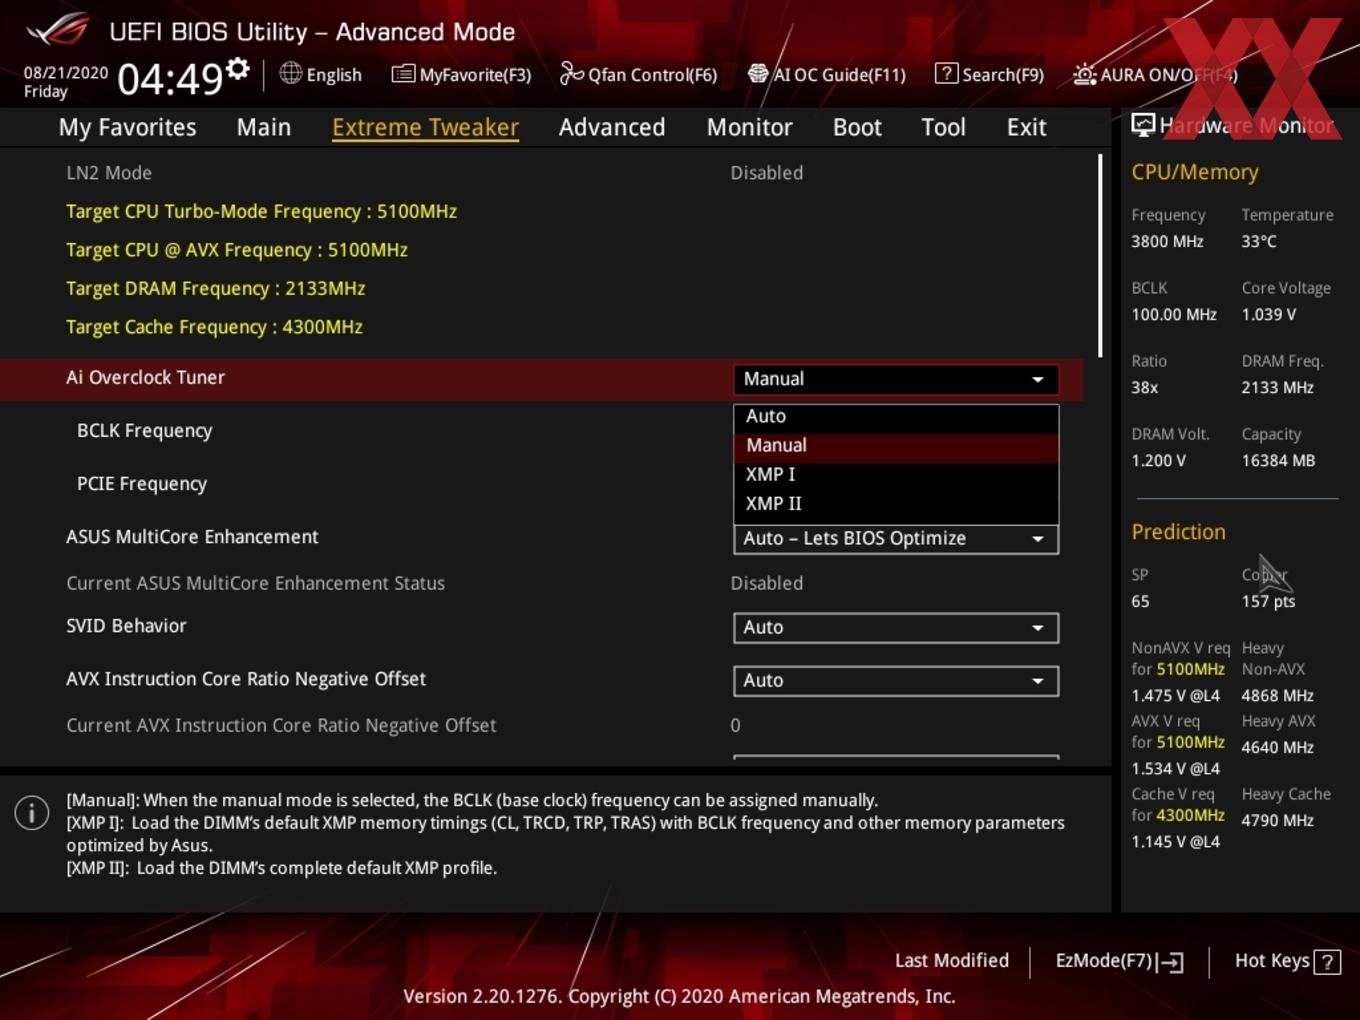Click Target CPU @ AVX Frequency text
Viewport: 1360px width, 1020px height.
tap(237, 250)
